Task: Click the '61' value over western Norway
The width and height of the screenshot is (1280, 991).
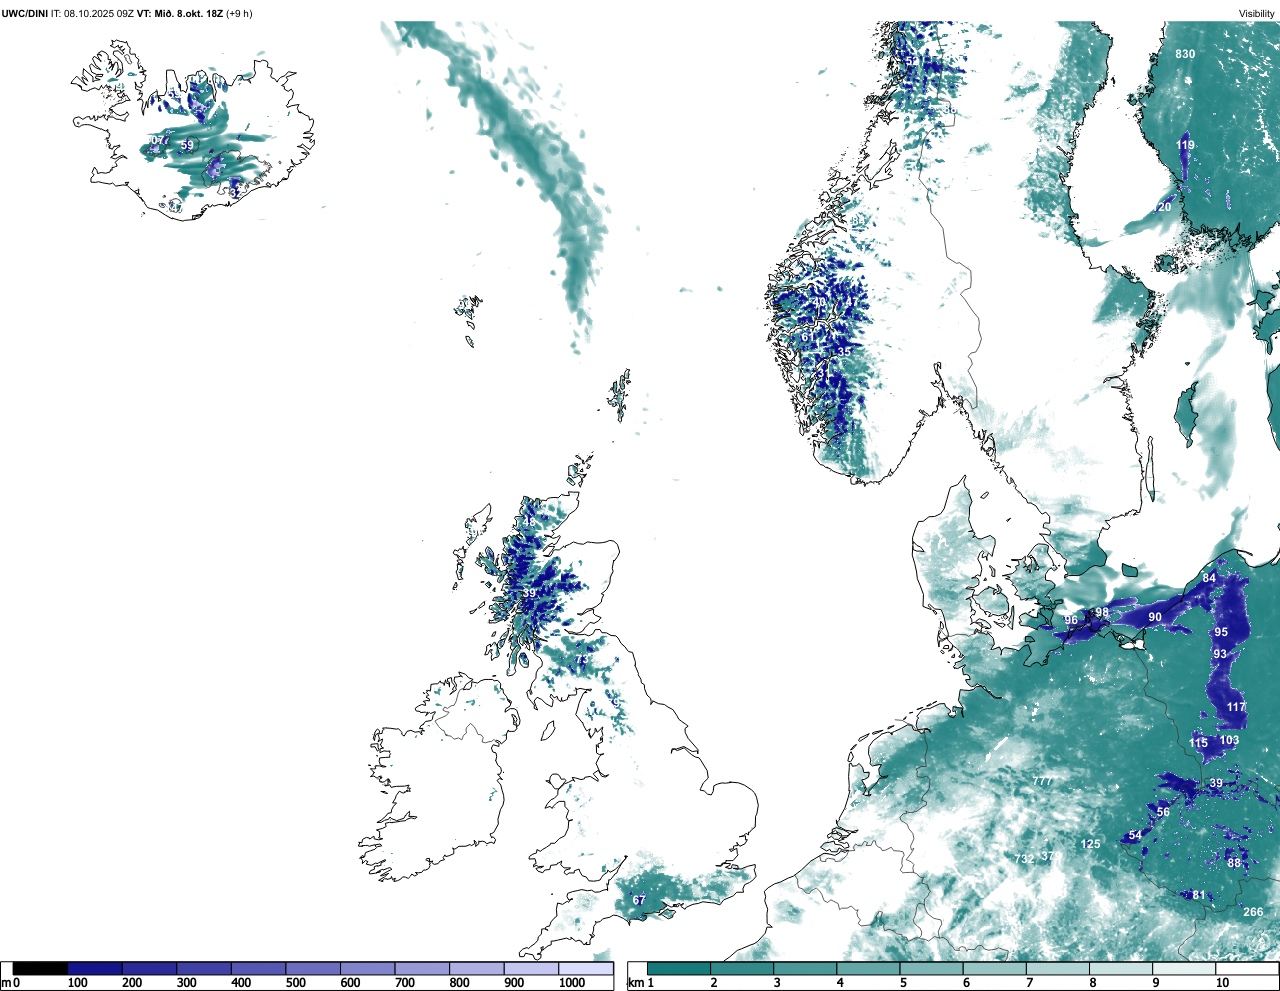Action: pos(808,337)
